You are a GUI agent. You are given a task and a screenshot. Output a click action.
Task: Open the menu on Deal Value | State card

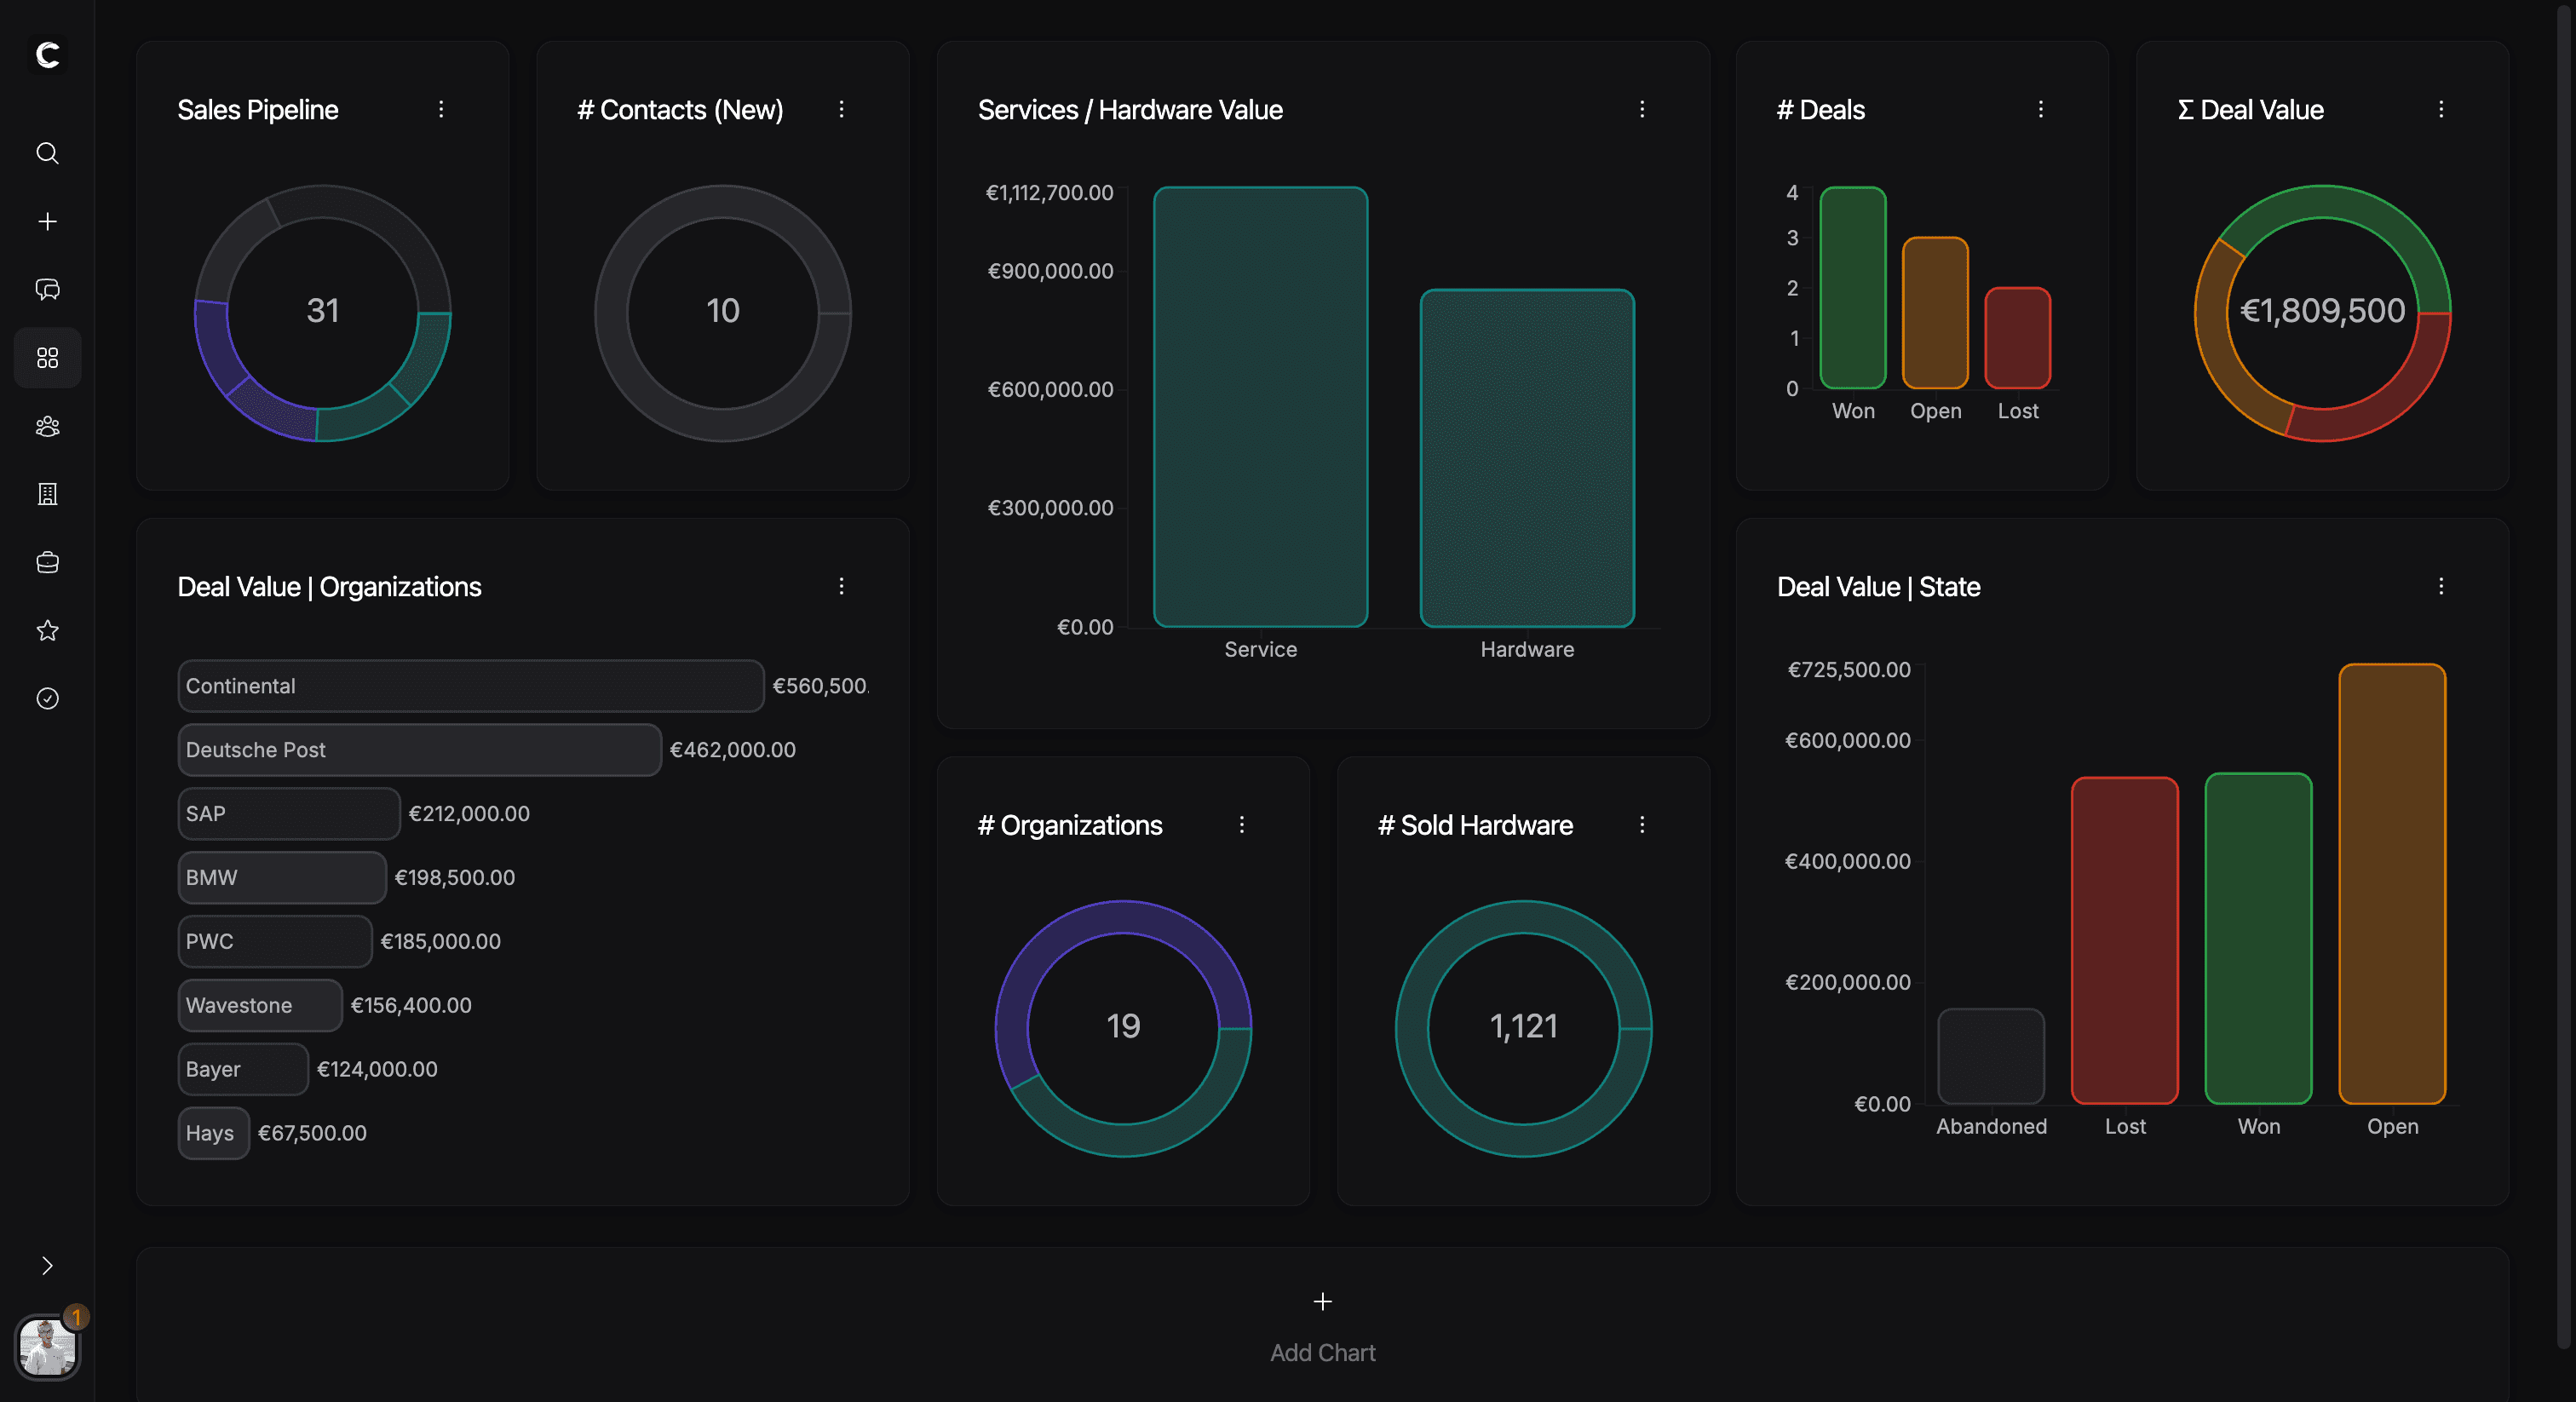2441,587
